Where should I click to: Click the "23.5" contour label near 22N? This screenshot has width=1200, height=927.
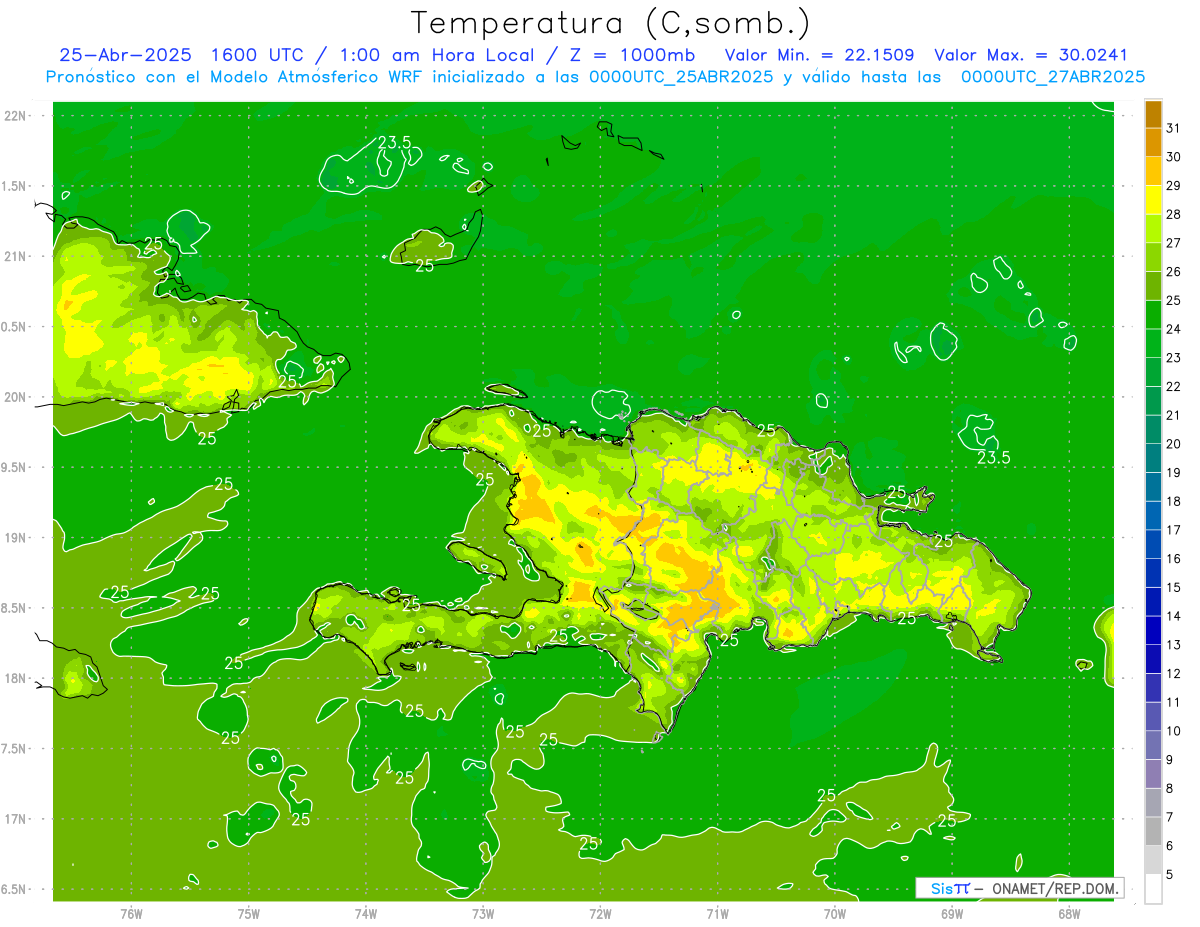coord(394,142)
